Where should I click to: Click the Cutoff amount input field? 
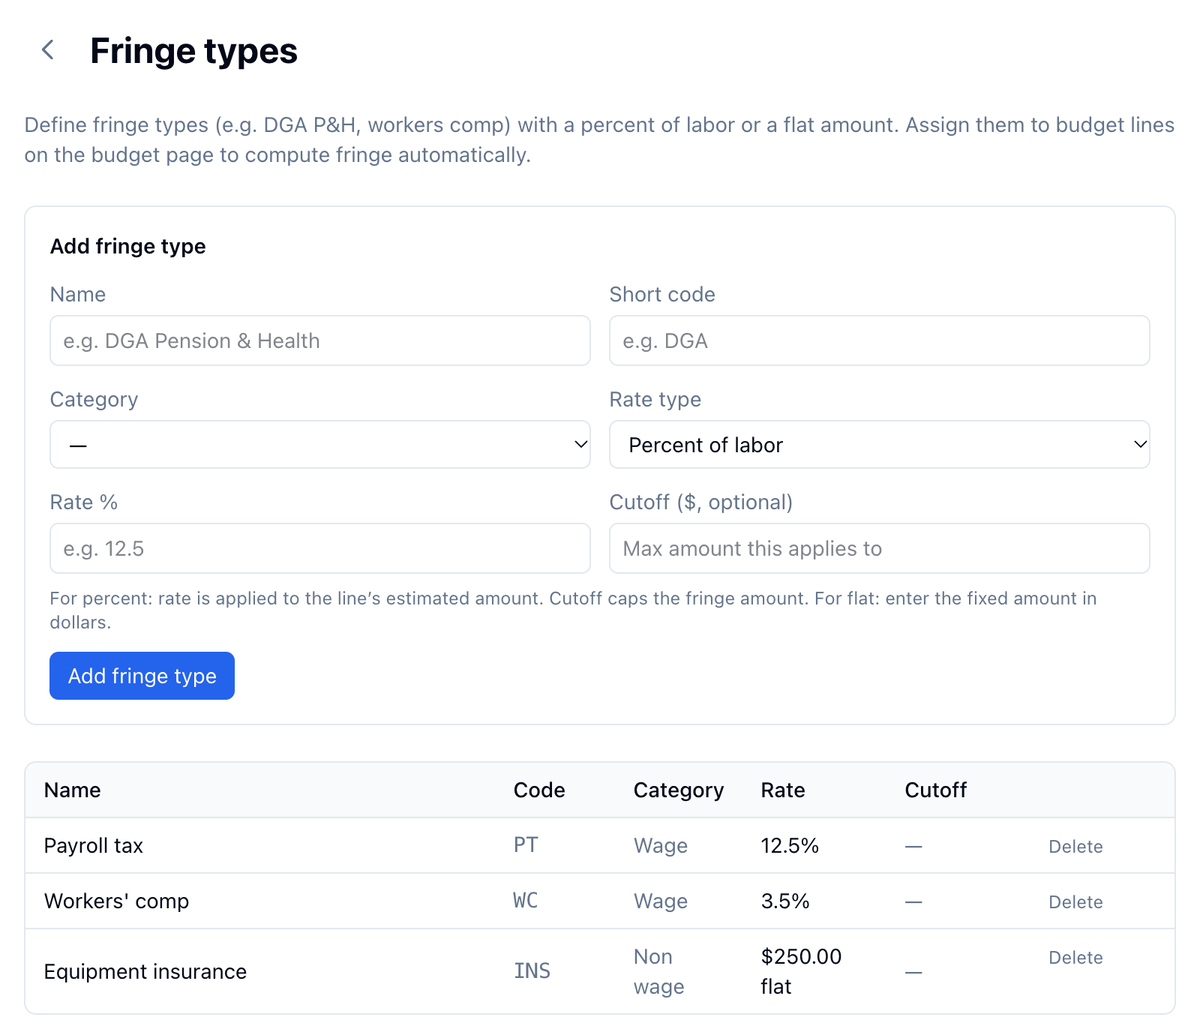click(x=879, y=548)
